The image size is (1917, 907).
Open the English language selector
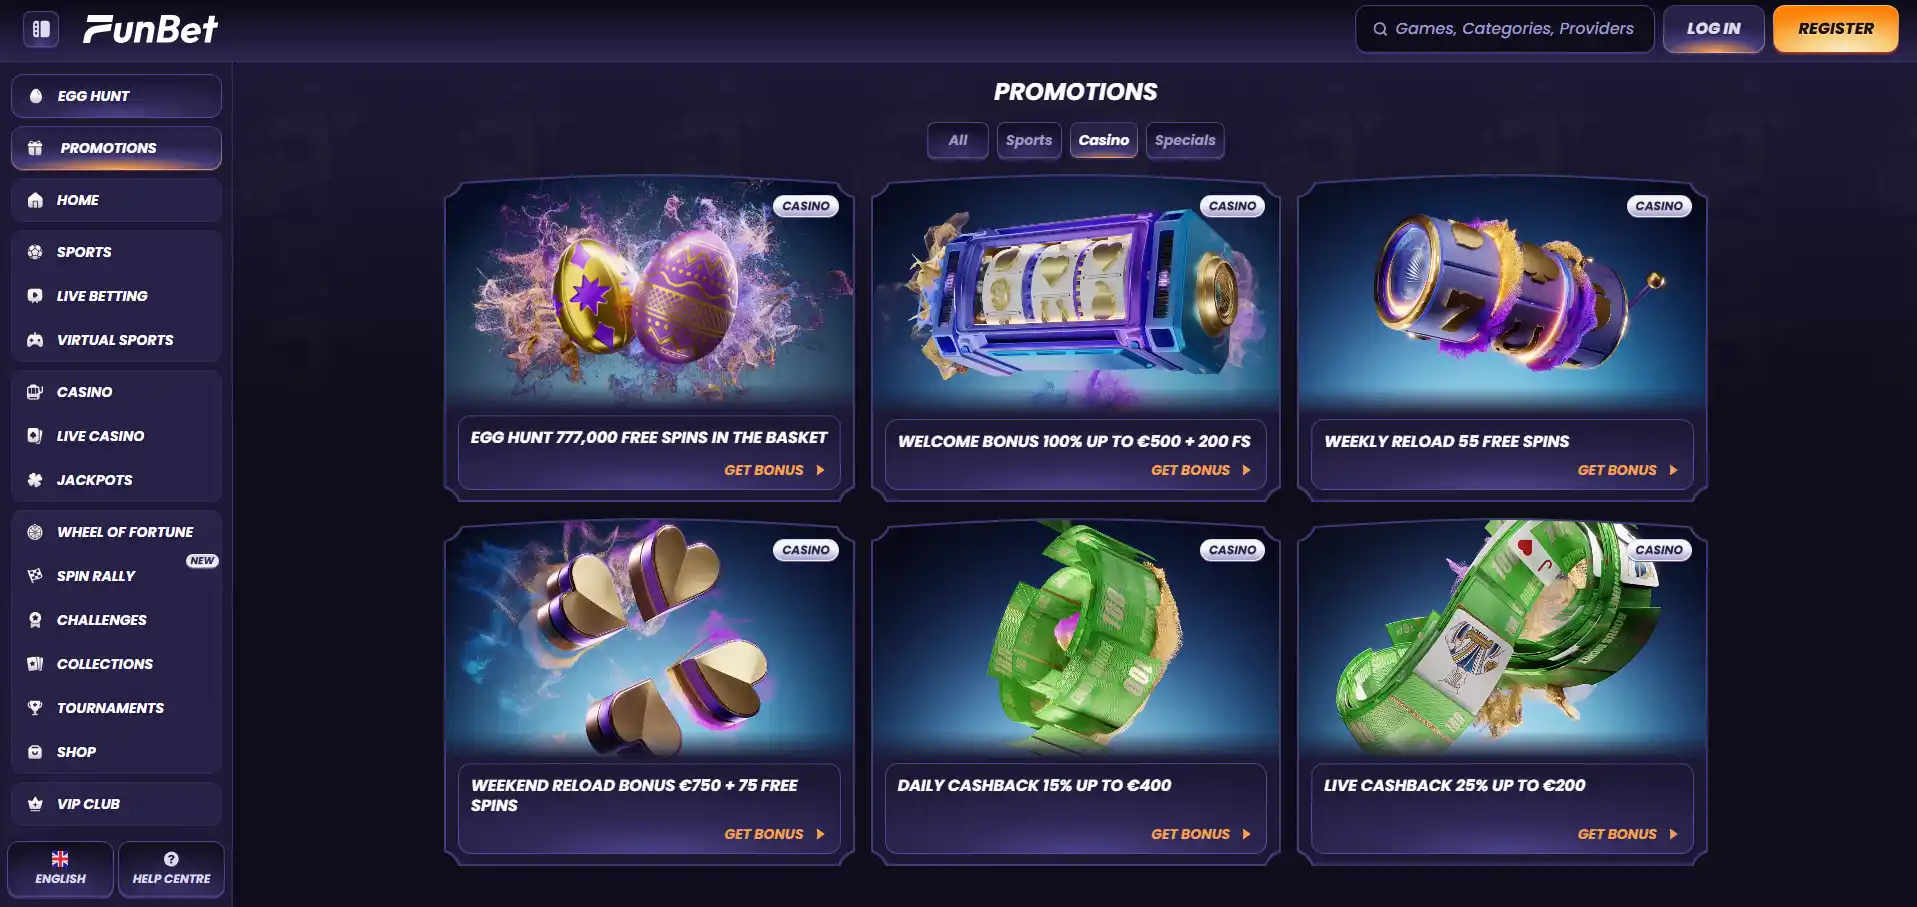coord(60,869)
